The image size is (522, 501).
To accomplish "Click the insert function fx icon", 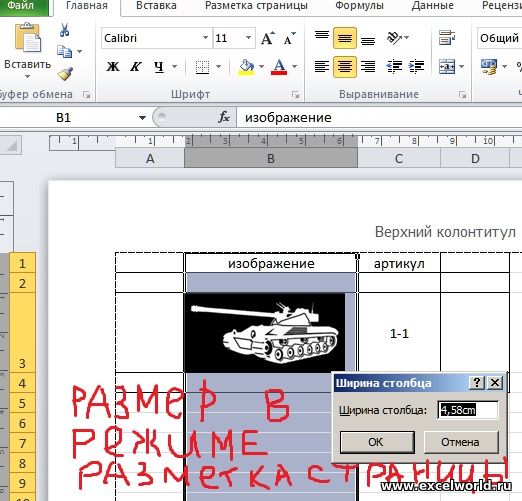I will coord(224,117).
